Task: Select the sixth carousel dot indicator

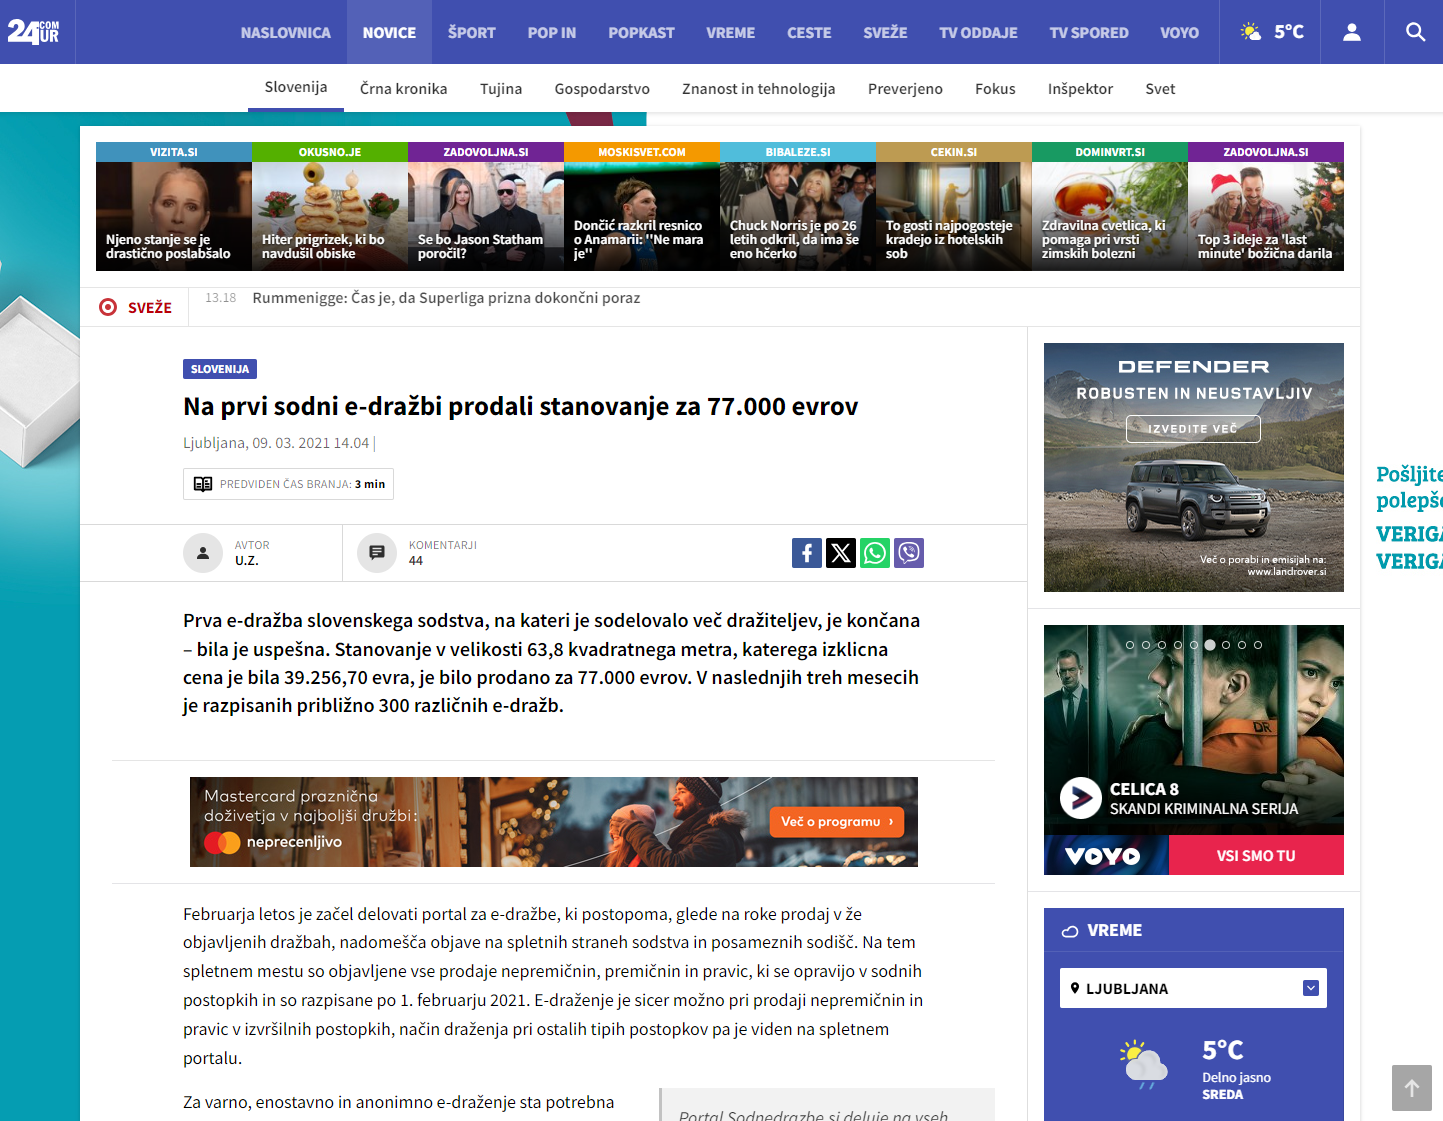Action: coord(1210,645)
